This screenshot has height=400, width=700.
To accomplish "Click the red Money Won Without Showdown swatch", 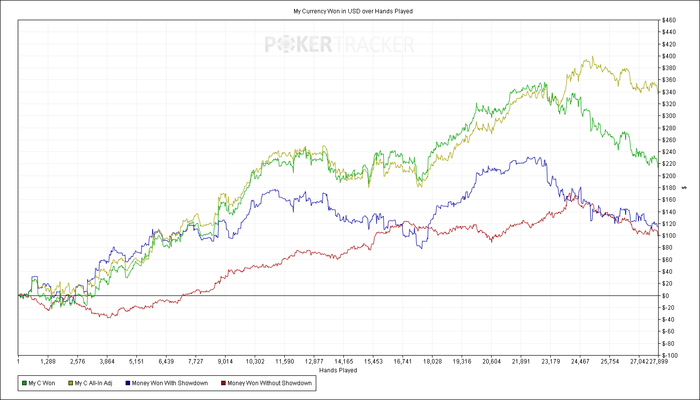I will (x=224, y=383).
